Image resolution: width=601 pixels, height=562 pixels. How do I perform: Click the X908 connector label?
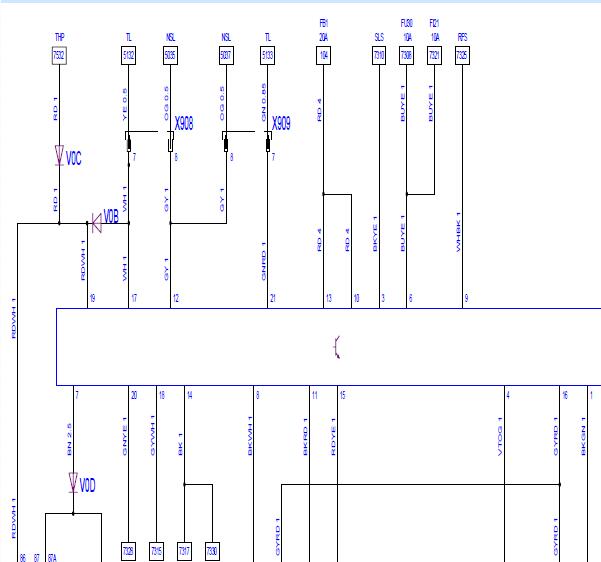(184, 123)
